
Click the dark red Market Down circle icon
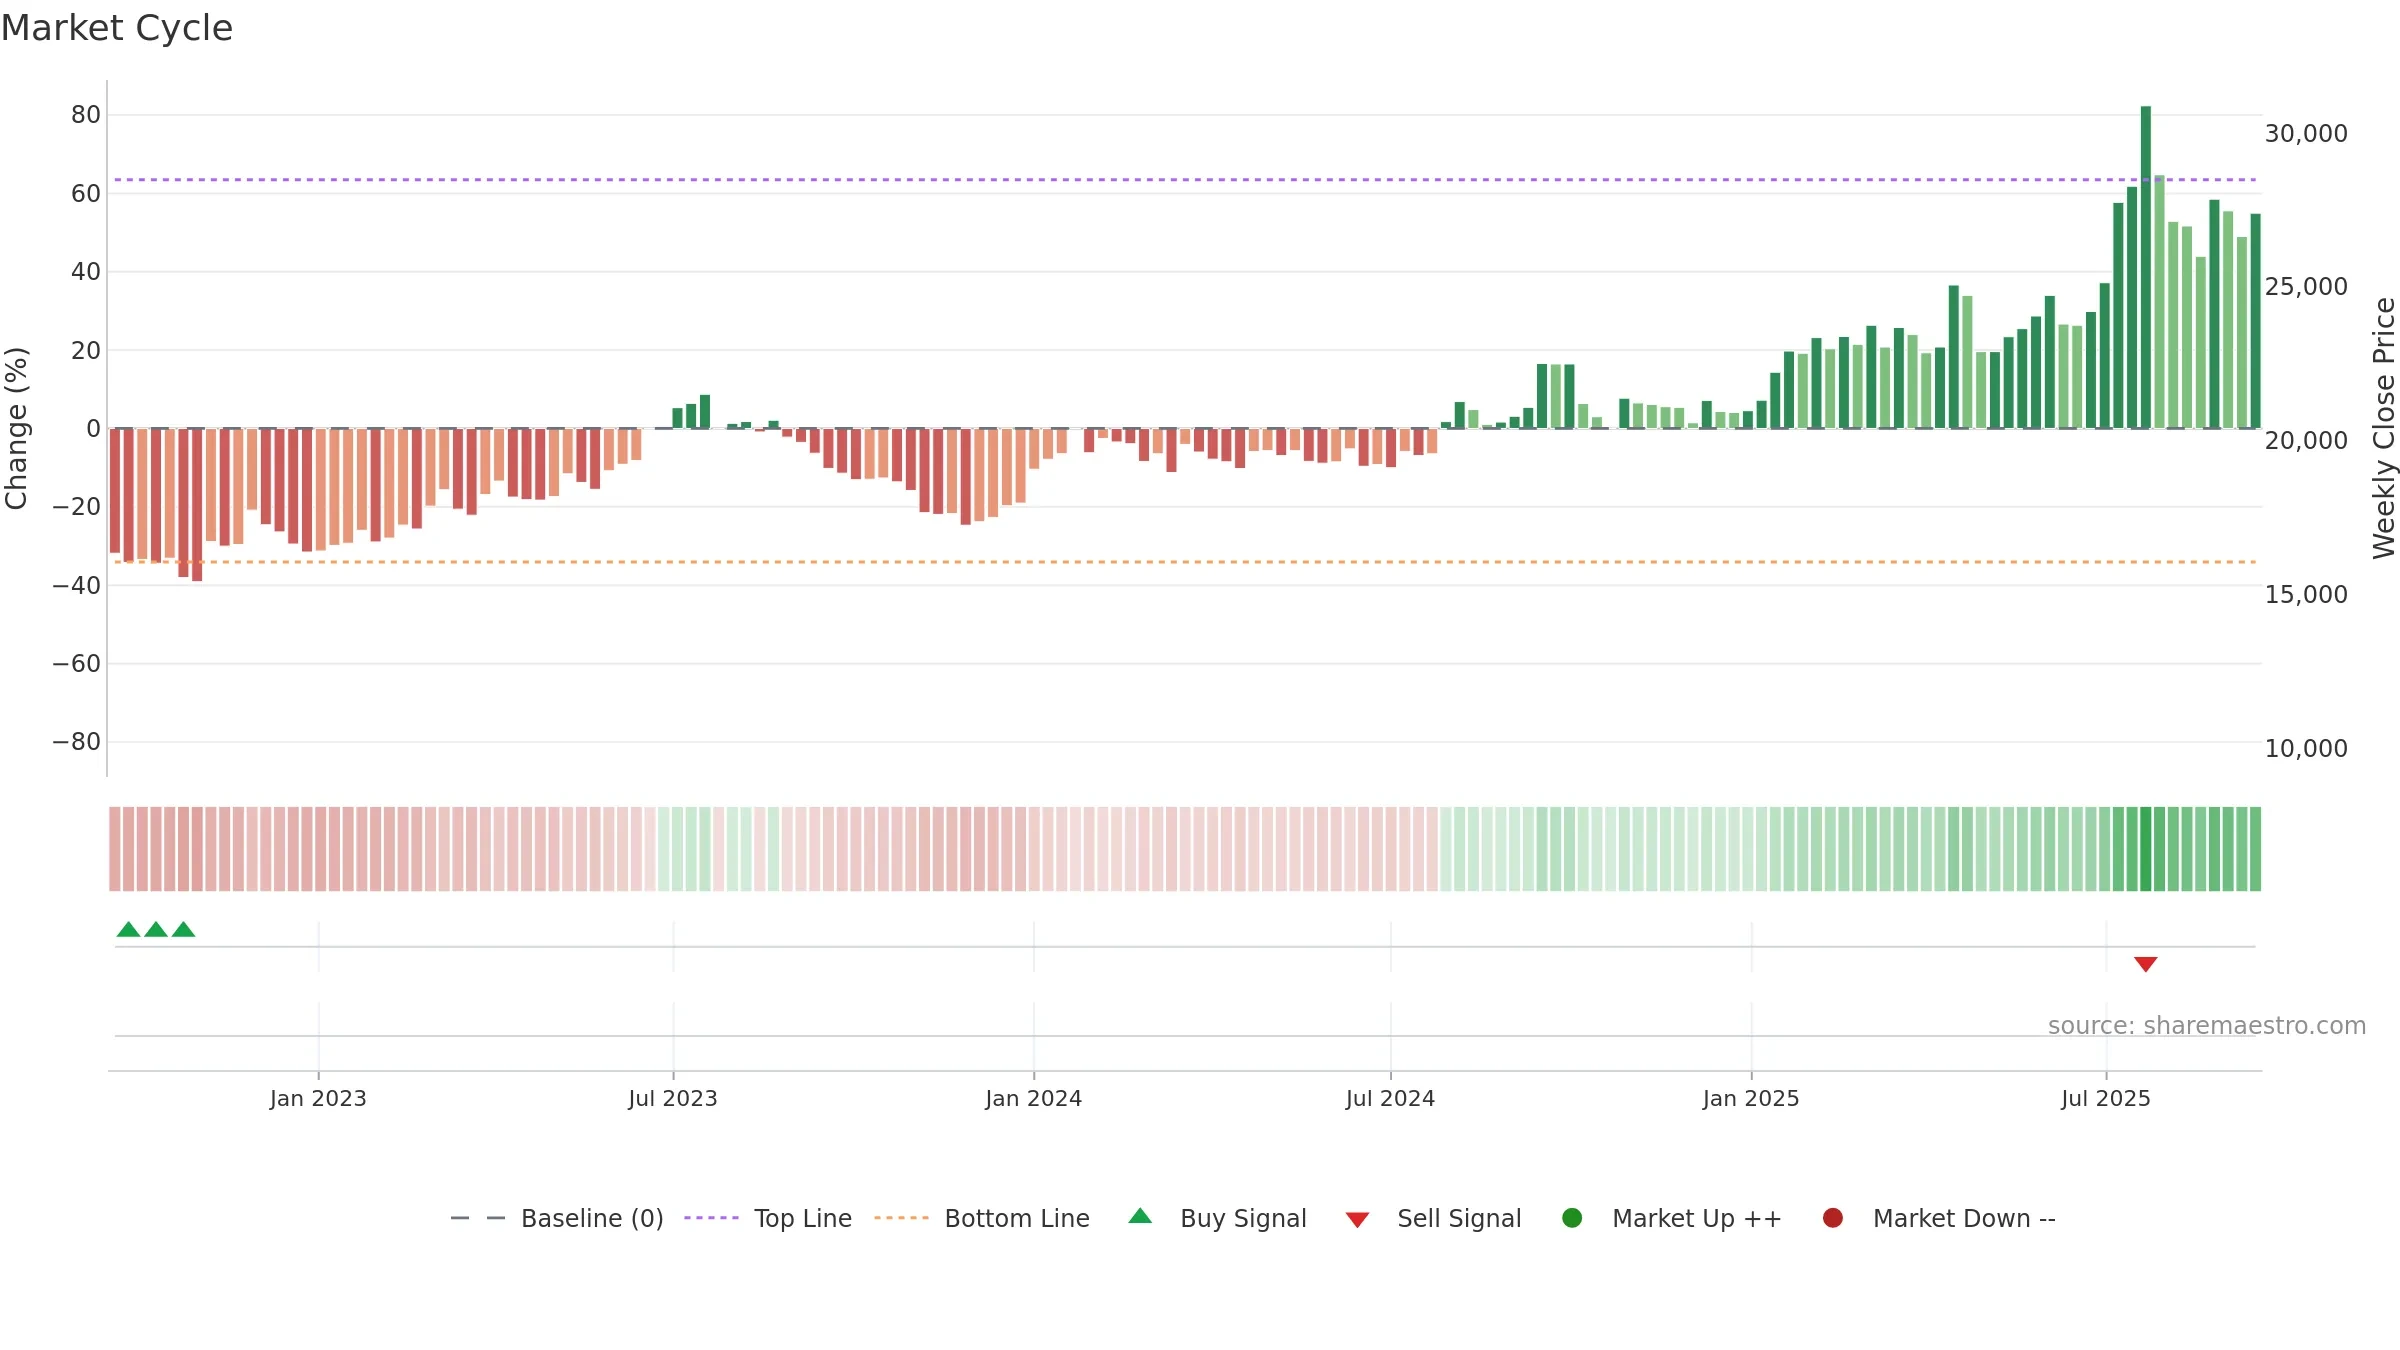point(1833,1218)
